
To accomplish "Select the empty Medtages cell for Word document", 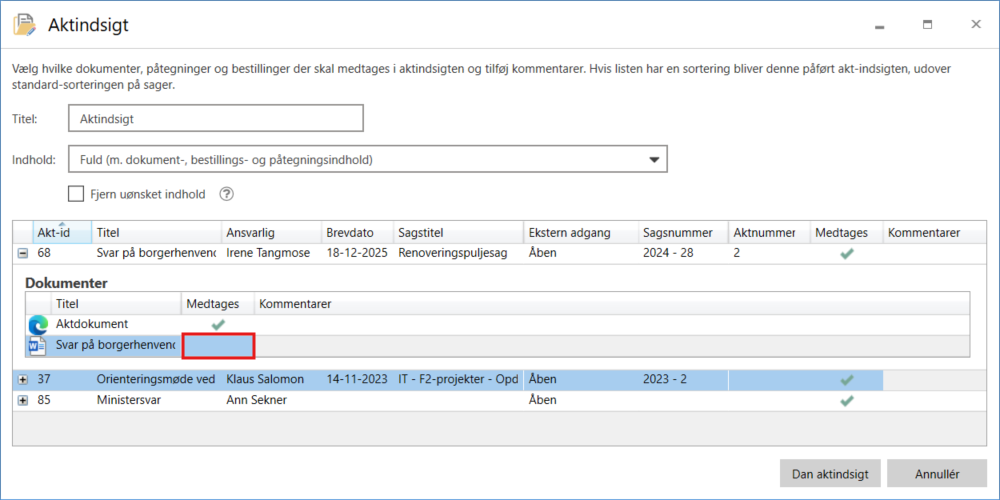I will pyautogui.click(x=218, y=346).
